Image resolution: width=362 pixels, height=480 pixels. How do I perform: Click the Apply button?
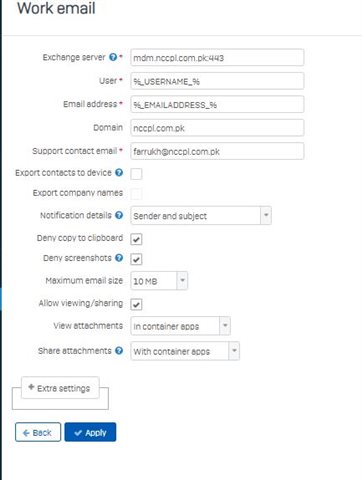coord(90,432)
